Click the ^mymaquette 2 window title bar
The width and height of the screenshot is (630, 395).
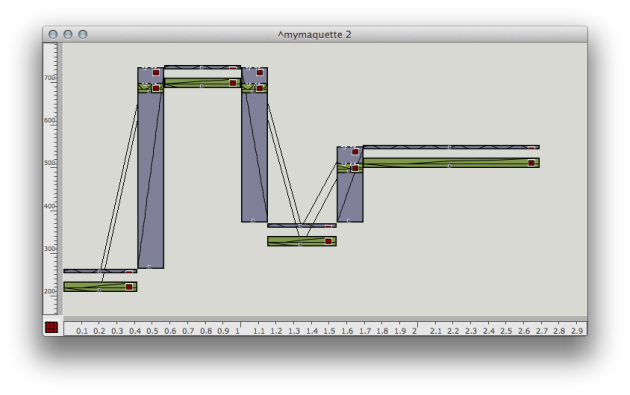point(315,35)
